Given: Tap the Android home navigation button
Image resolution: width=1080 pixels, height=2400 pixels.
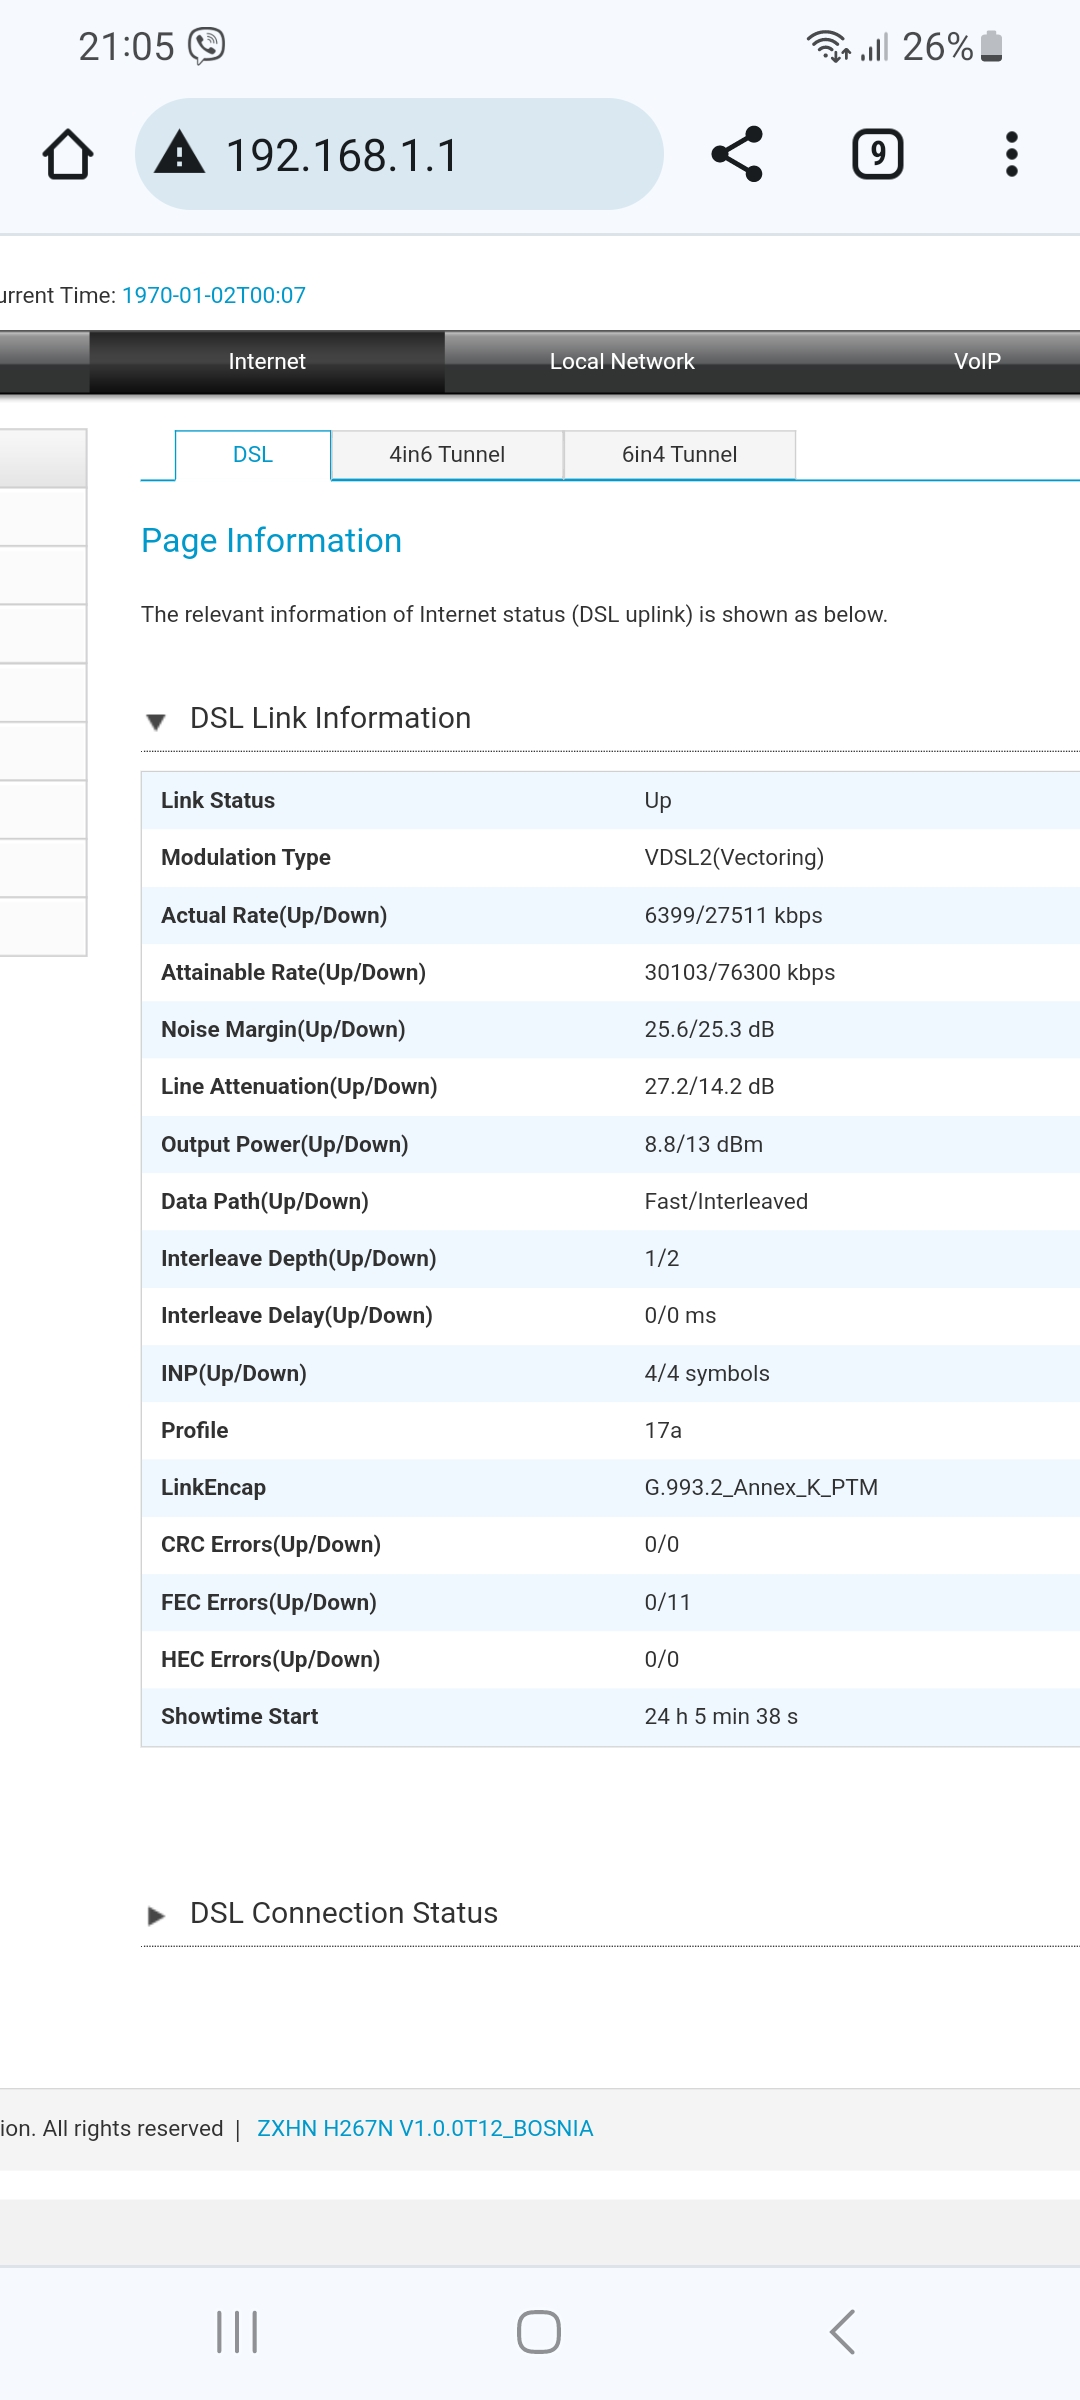Looking at the screenshot, I should click(x=539, y=2332).
